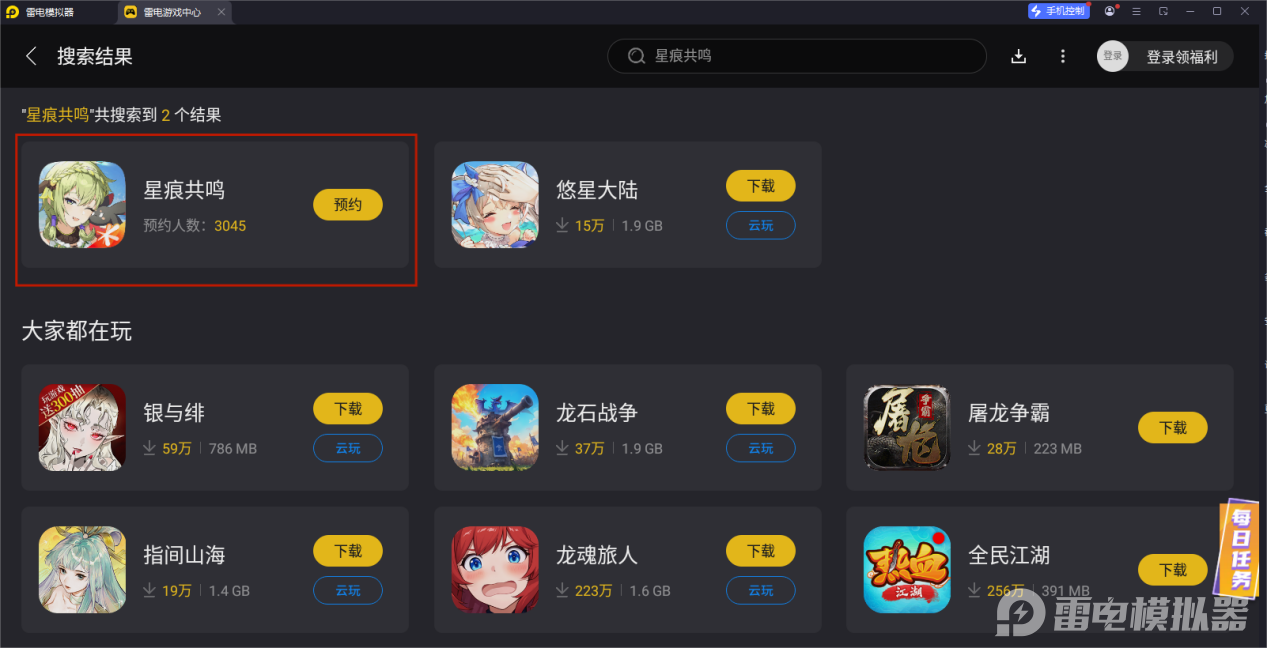Click the 手机控制 phone control icon
This screenshot has height=648, width=1267.
point(1058,11)
